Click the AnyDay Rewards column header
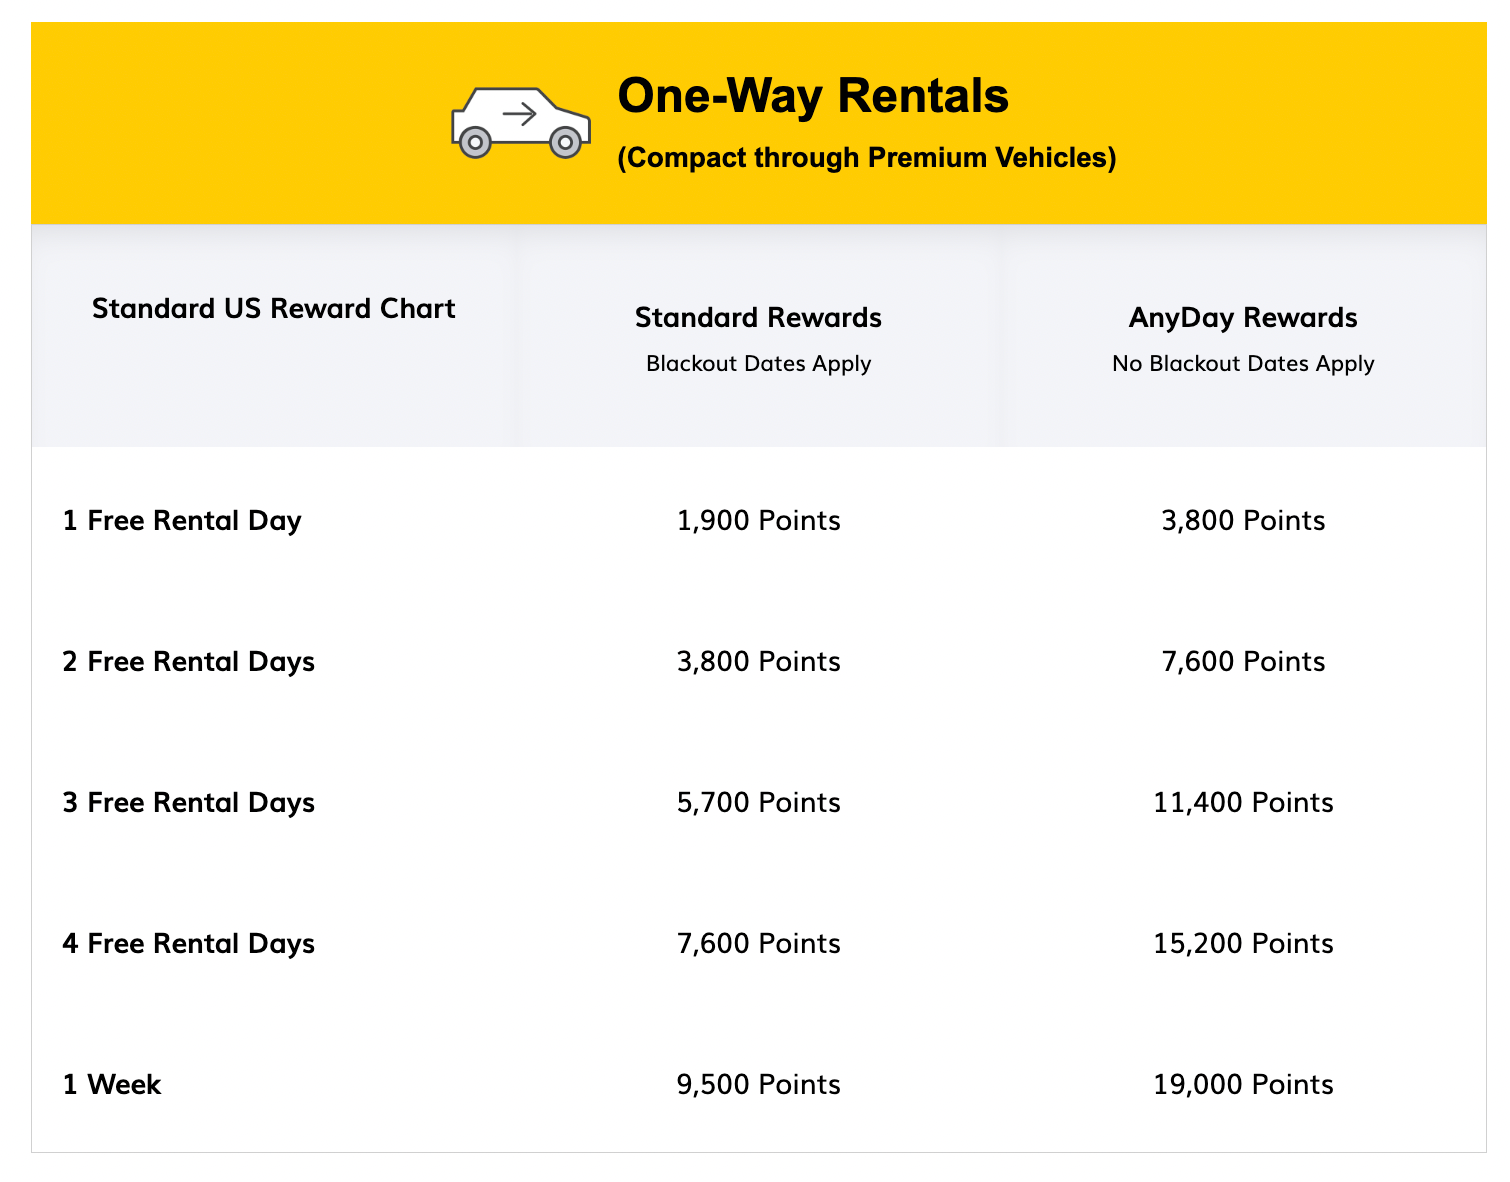The height and width of the screenshot is (1182, 1510). pos(1243,318)
